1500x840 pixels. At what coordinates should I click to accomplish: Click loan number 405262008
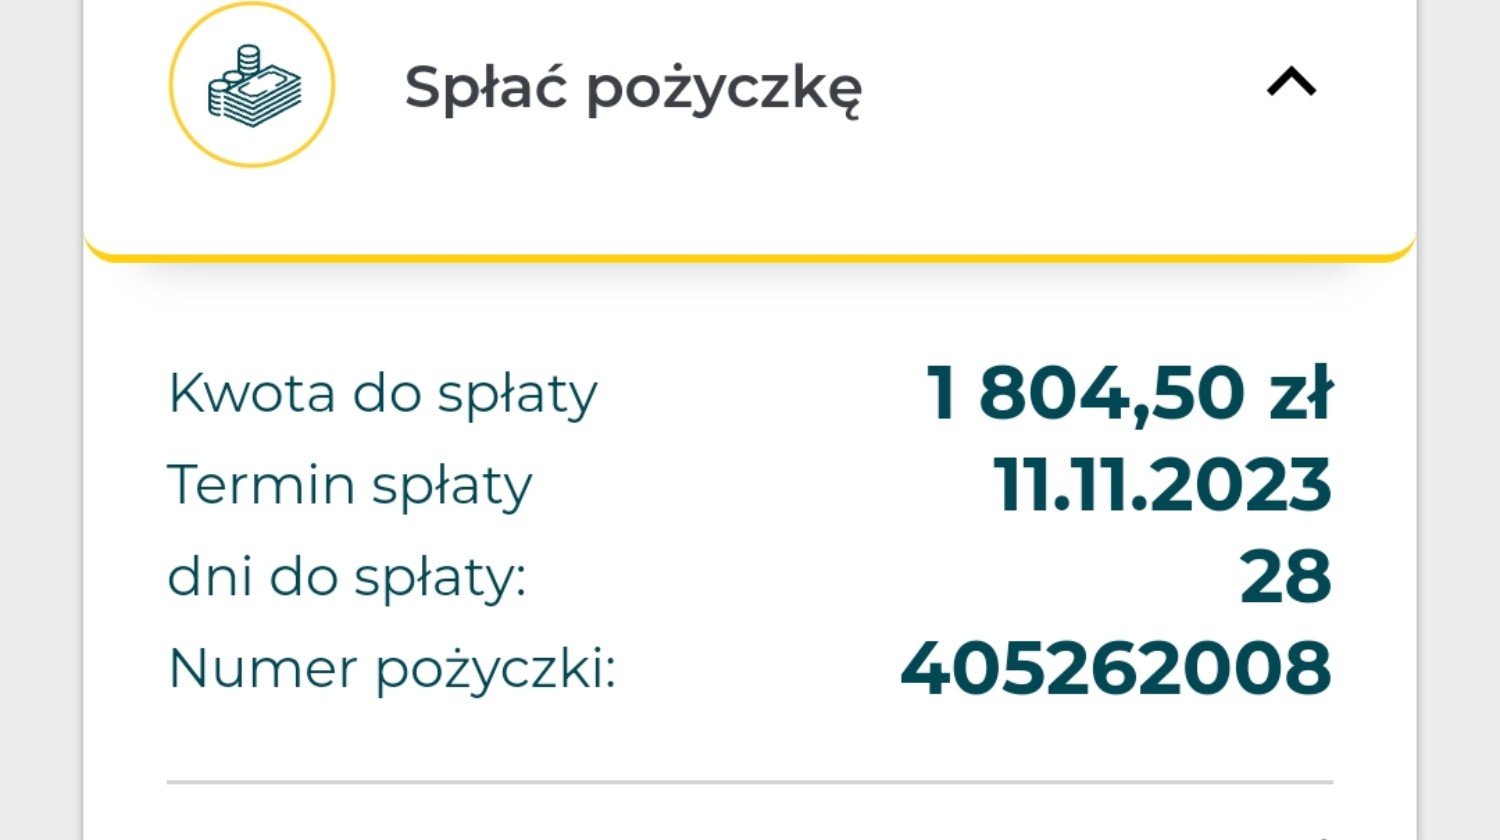tap(1116, 668)
